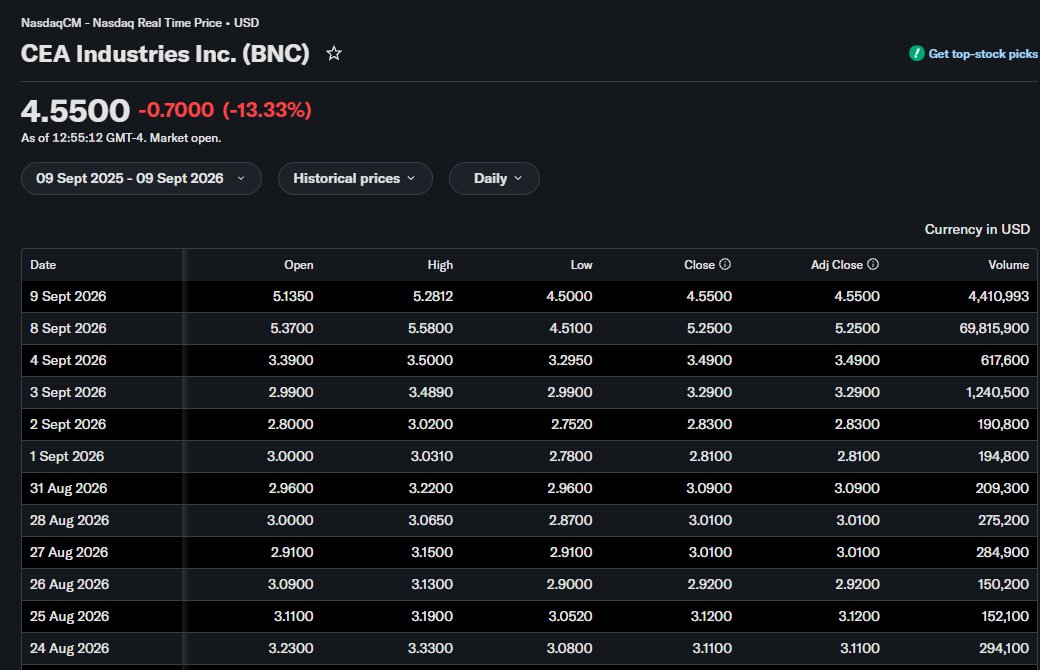Select the 1 Sept 2026 date cell
This screenshot has width=1040, height=670.
(66, 456)
